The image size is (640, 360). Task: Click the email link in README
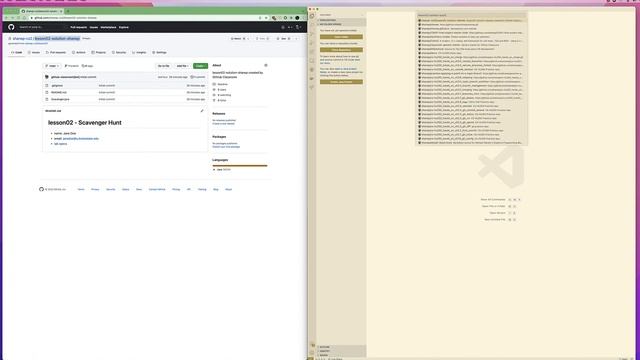point(81,139)
